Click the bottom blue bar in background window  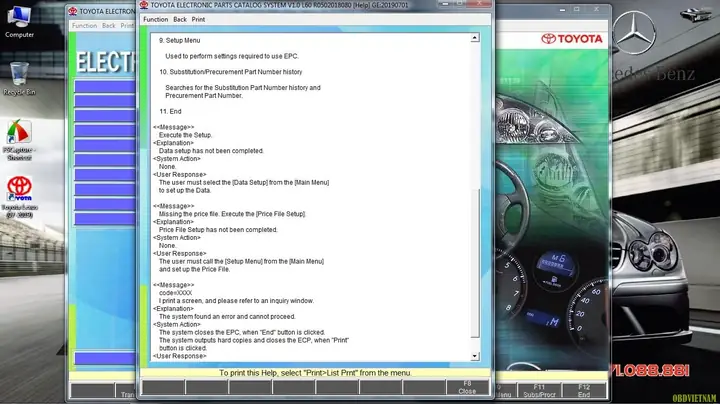(105, 358)
